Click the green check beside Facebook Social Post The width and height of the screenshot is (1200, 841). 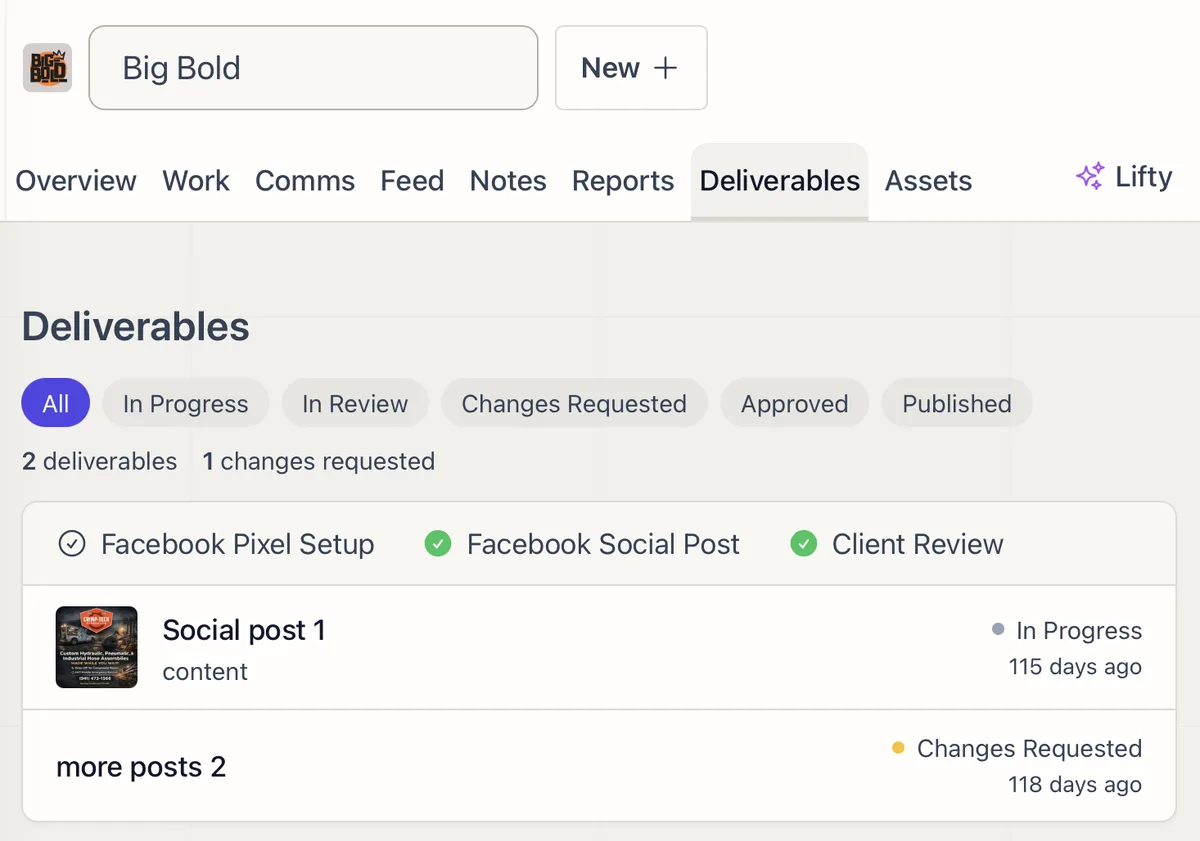pyautogui.click(x=438, y=544)
